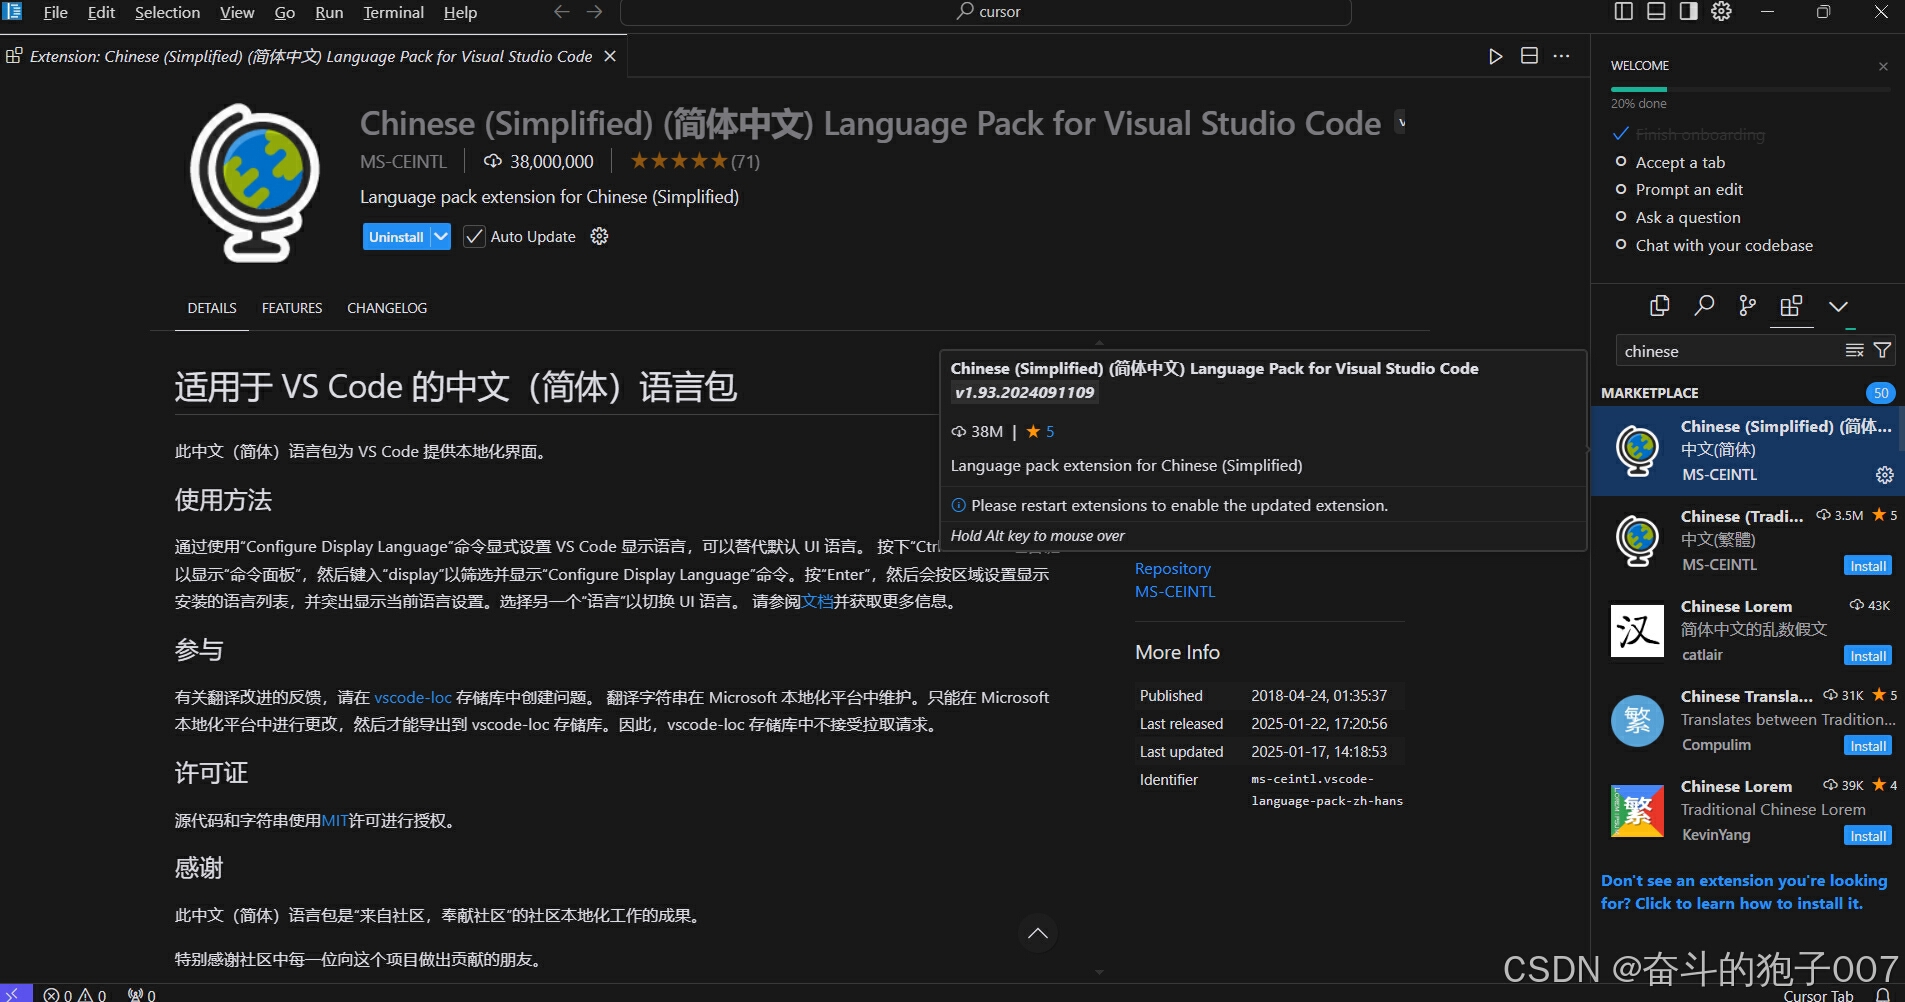Open the Search magnifier icon in sidebar
The height and width of the screenshot is (1002, 1905).
pos(1704,306)
